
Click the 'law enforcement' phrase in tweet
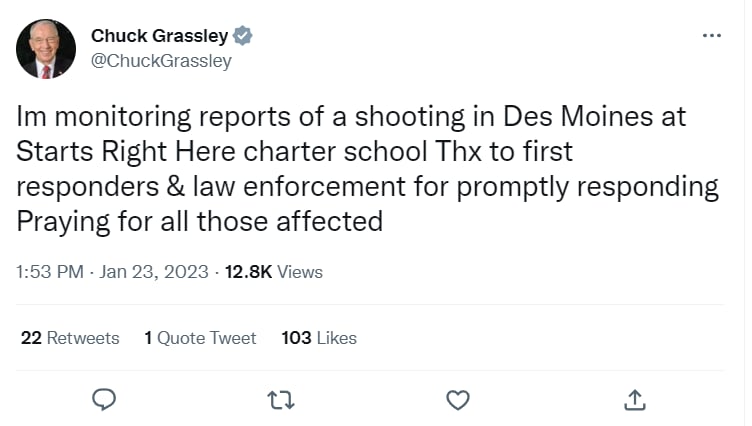click(x=299, y=187)
